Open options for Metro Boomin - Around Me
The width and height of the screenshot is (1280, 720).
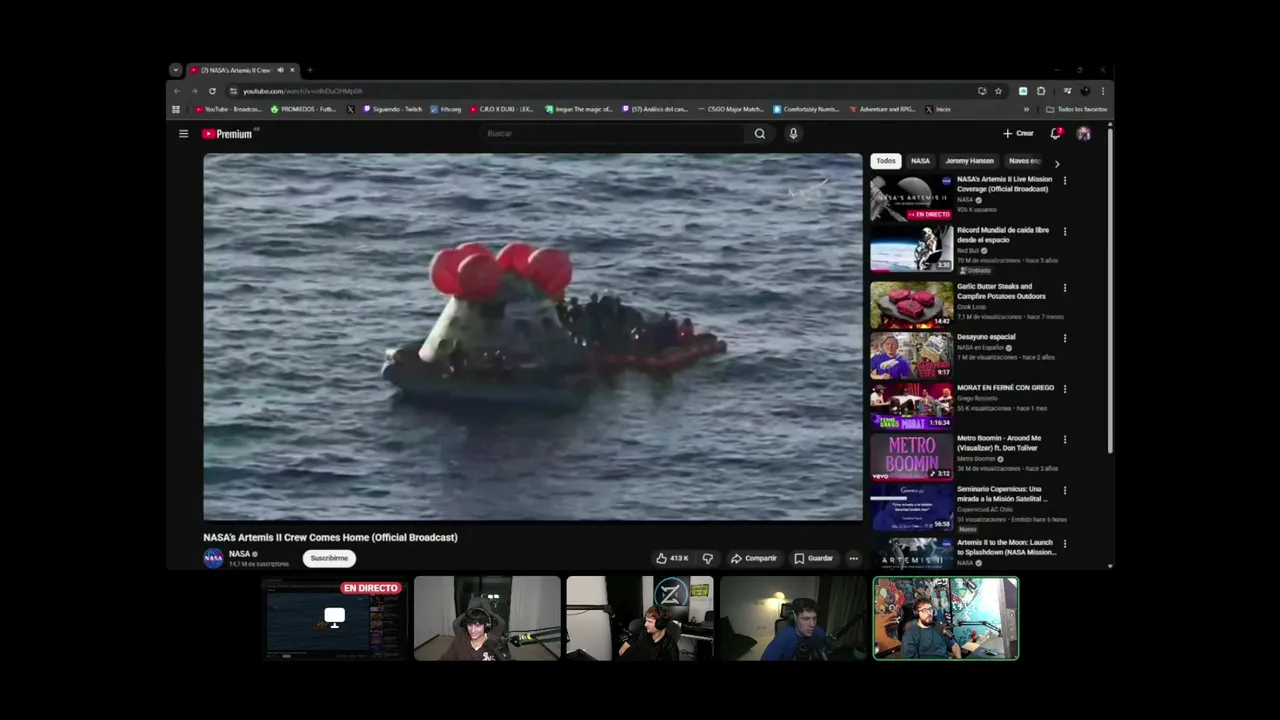click(x=1064, y=440)
